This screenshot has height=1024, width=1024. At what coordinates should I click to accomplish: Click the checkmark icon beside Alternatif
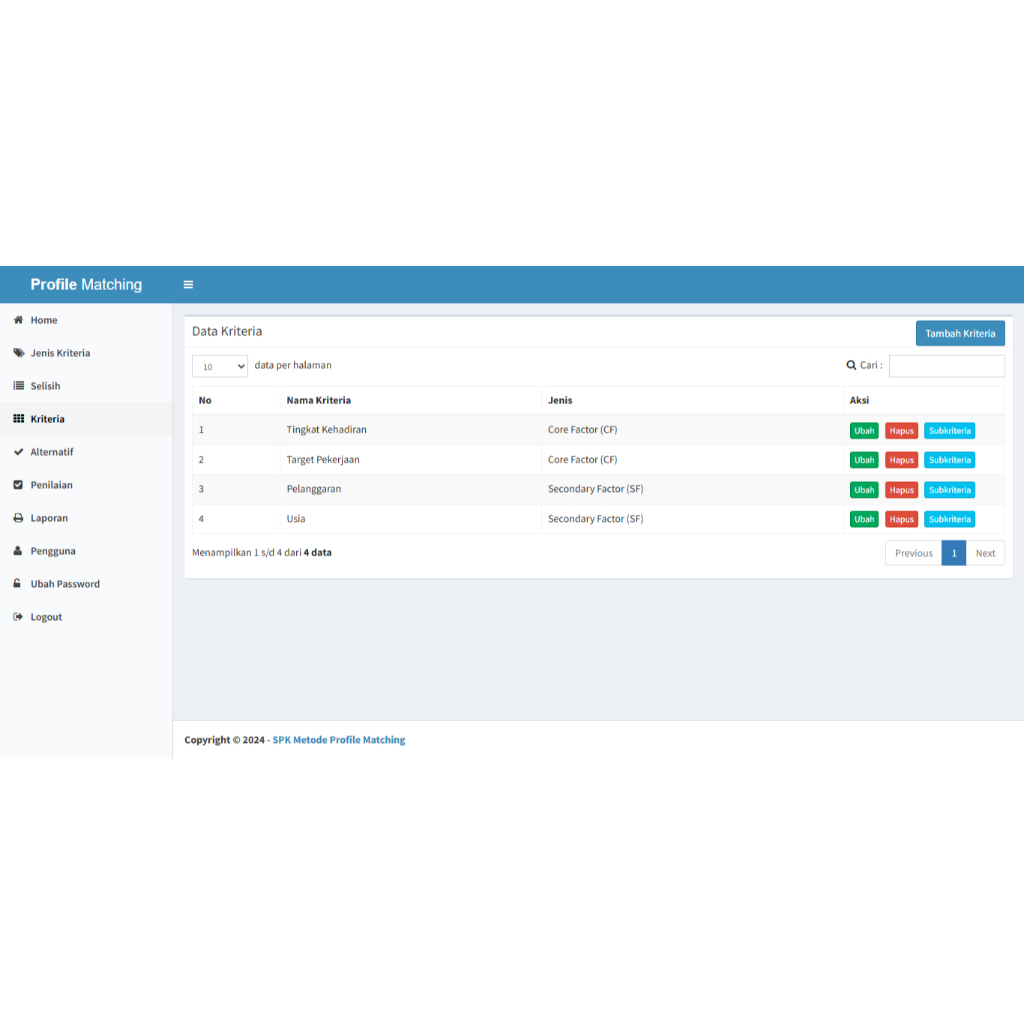pyautogui.click(x=18, y=452)
